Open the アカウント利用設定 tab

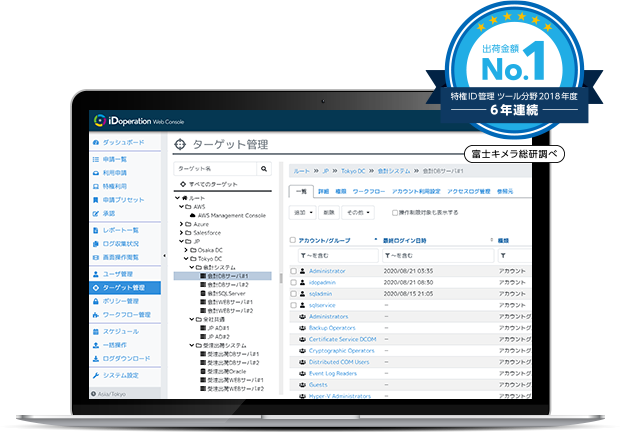pos(416,191)
